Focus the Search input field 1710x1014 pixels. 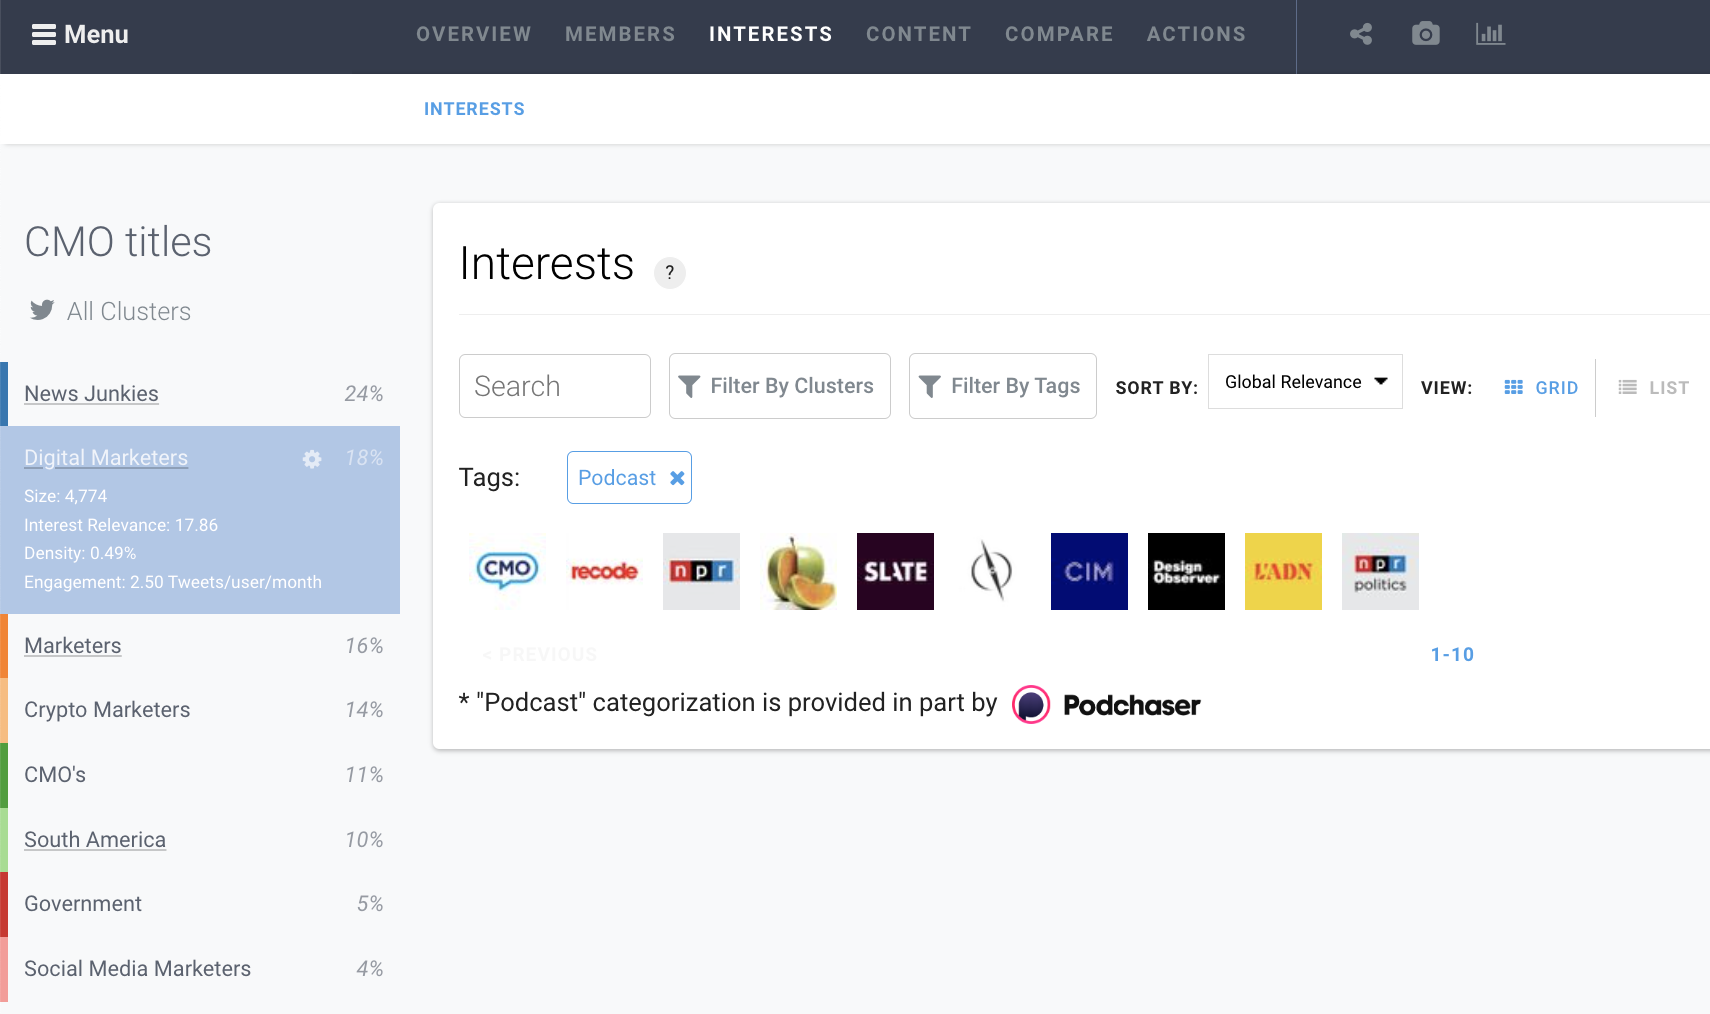click(x=555, y=386)
